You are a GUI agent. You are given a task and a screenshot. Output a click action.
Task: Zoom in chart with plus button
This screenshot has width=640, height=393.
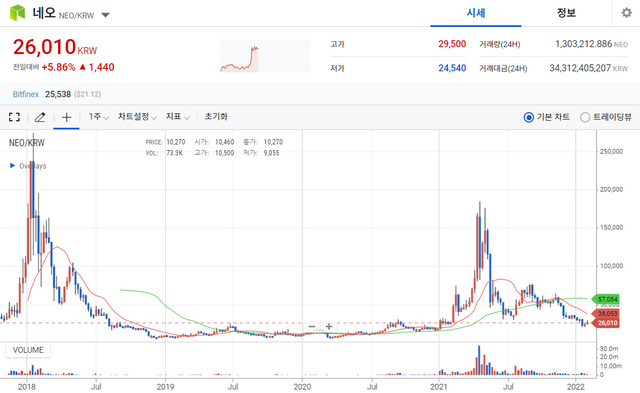click(329, 326)
